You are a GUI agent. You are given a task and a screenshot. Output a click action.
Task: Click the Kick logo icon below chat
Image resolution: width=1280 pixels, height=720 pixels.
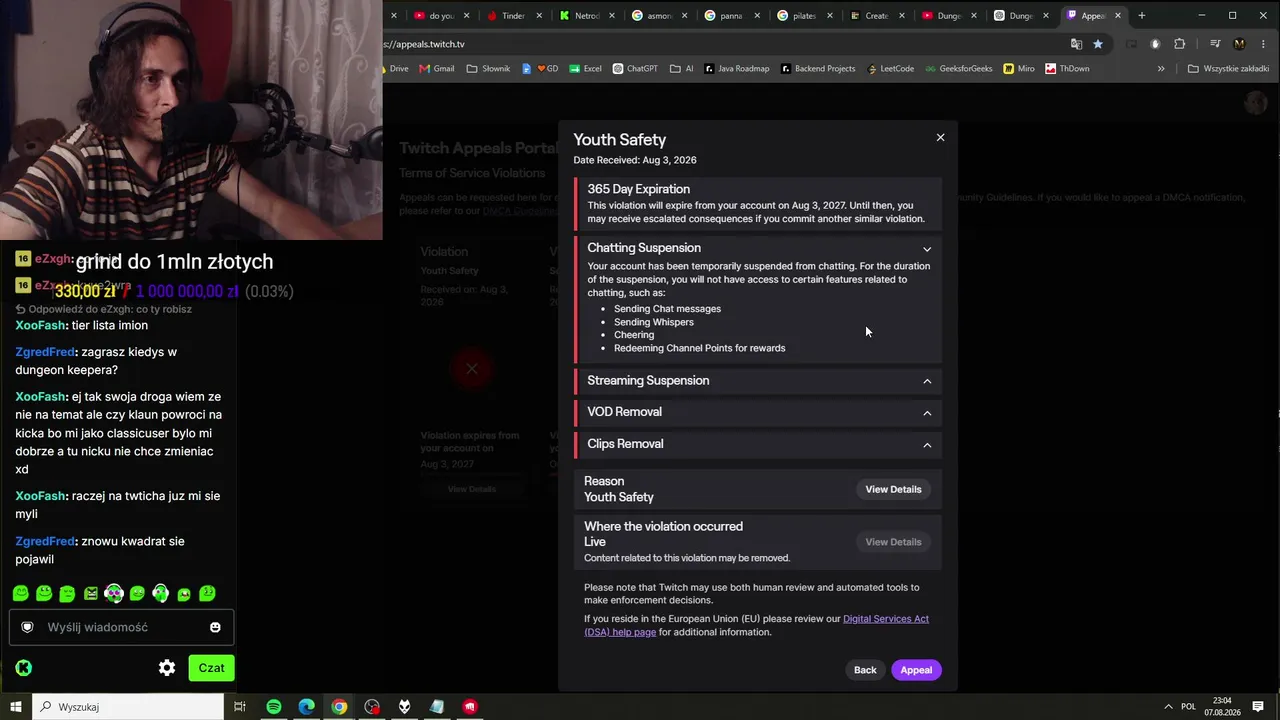[x=24, y=668]
